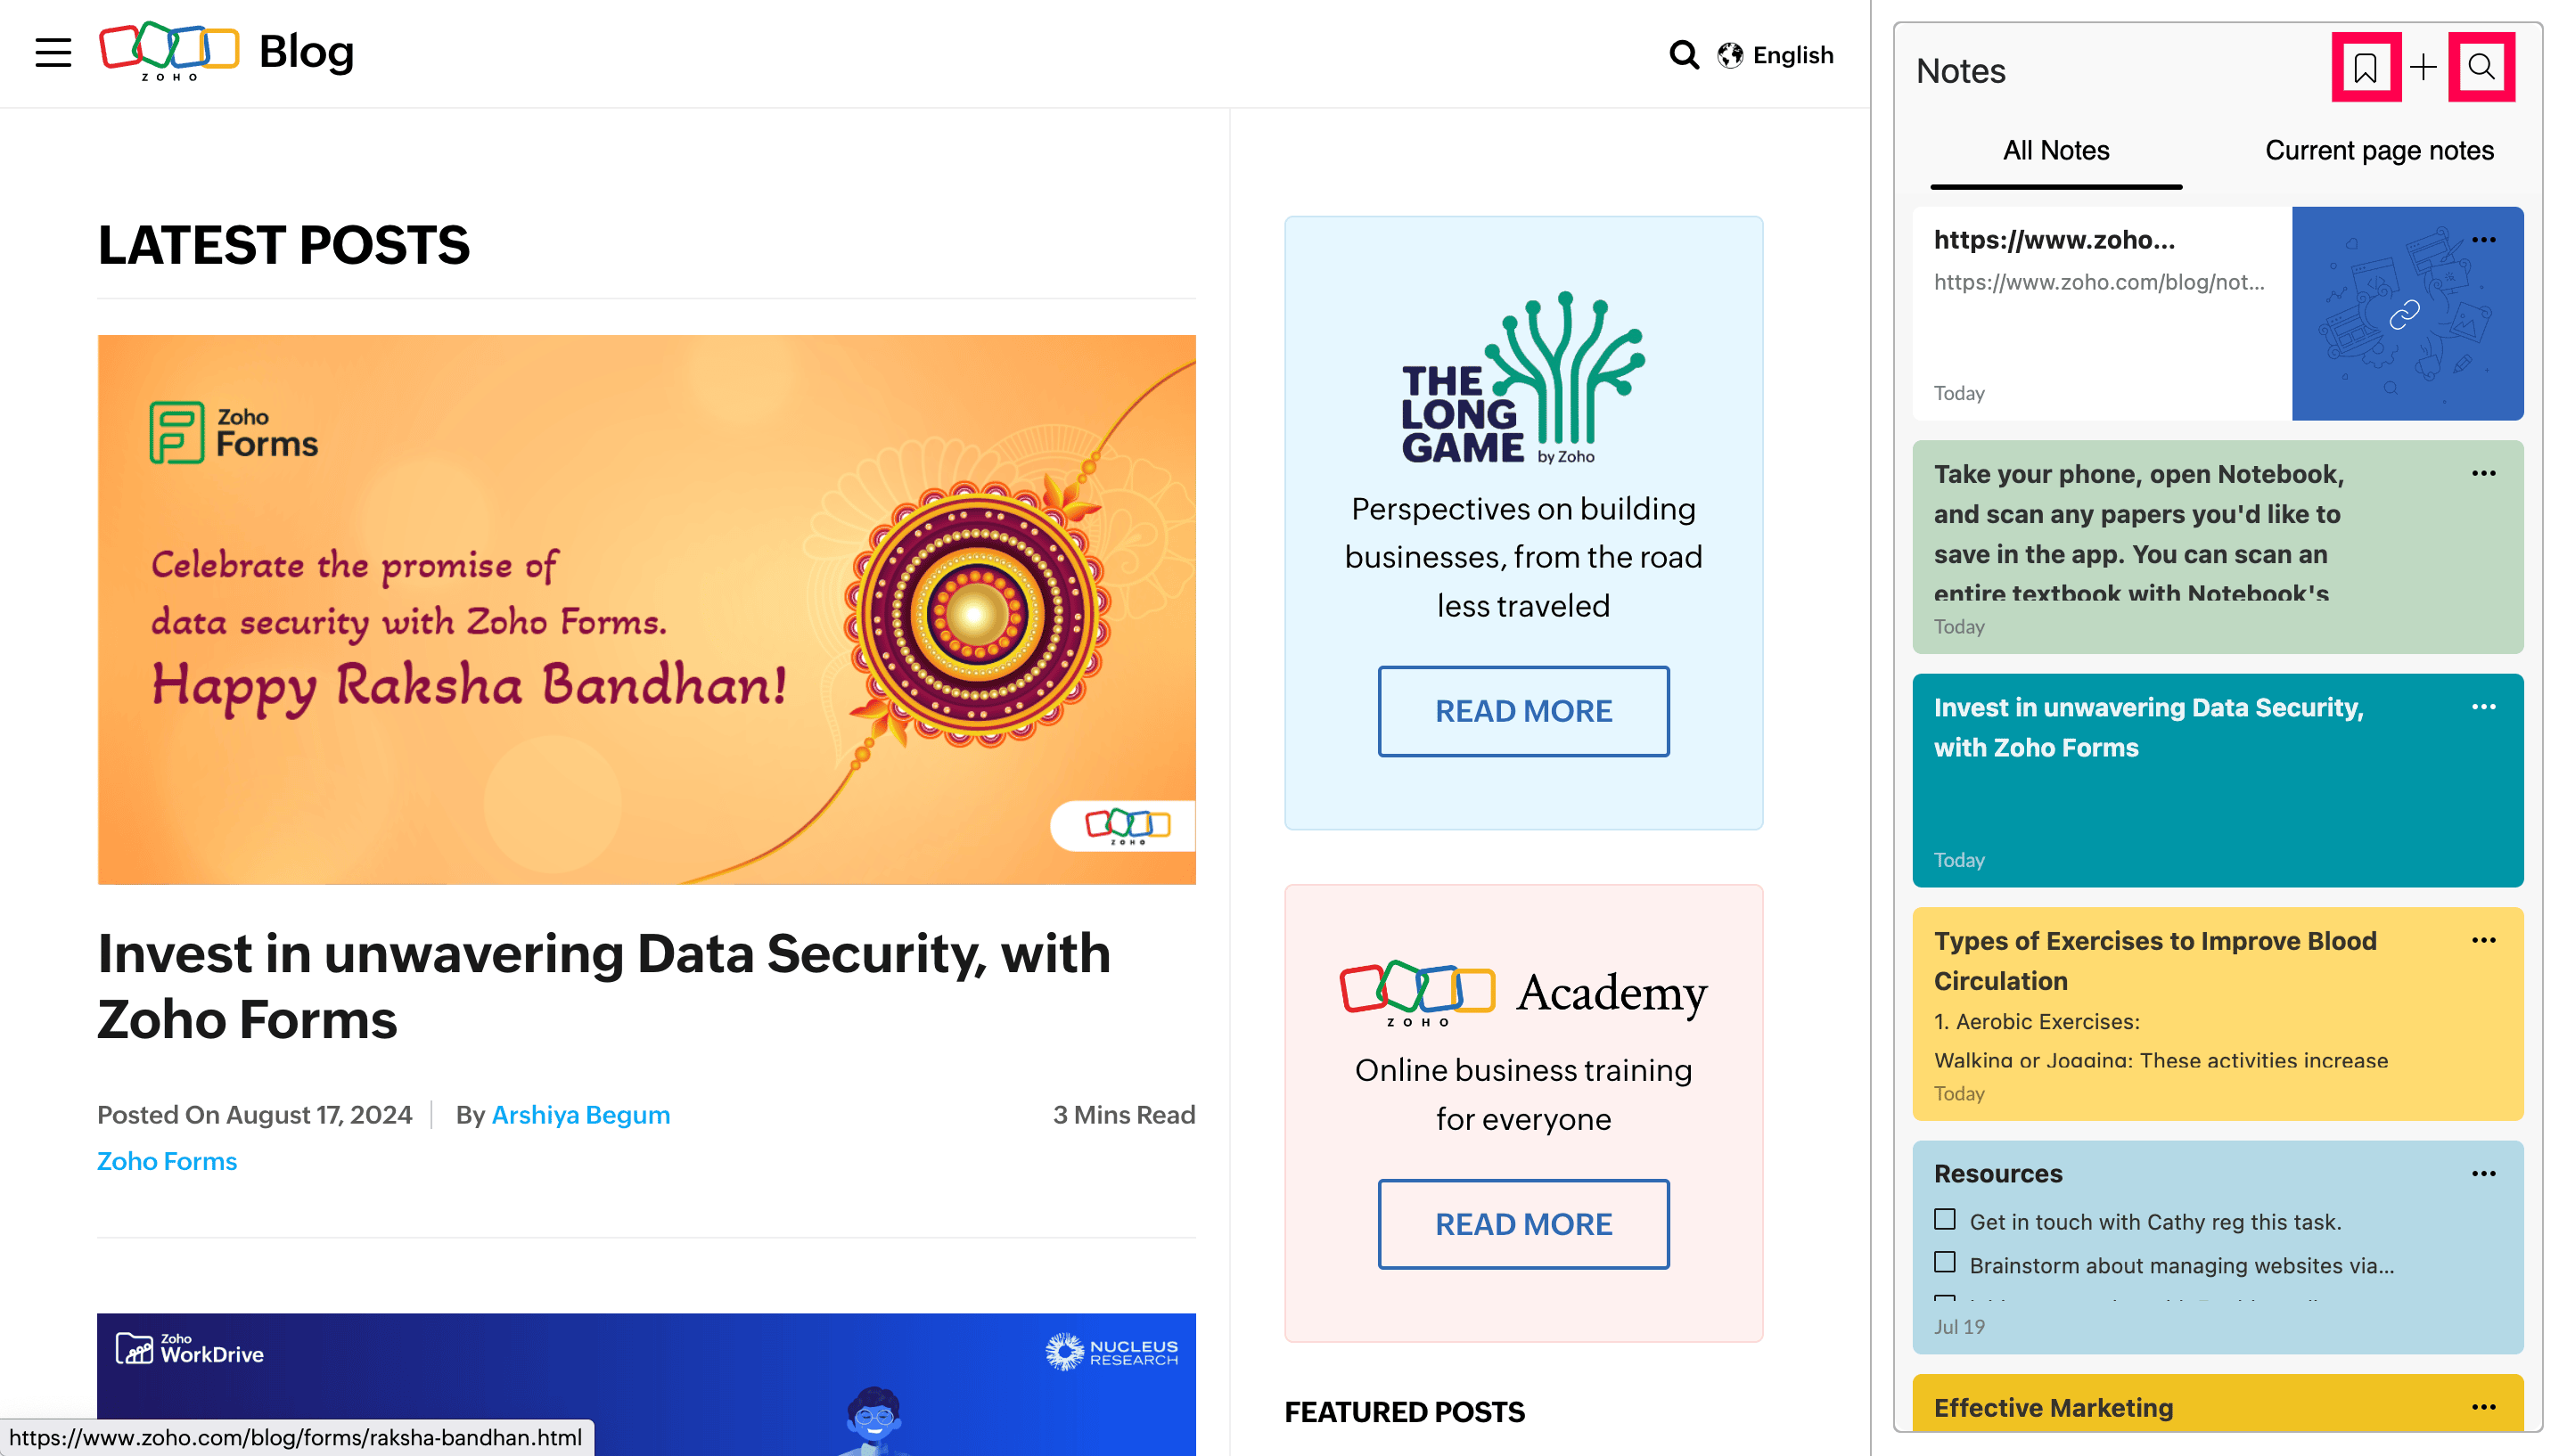Add a new note with plus icon

(x=2423, y=68)
